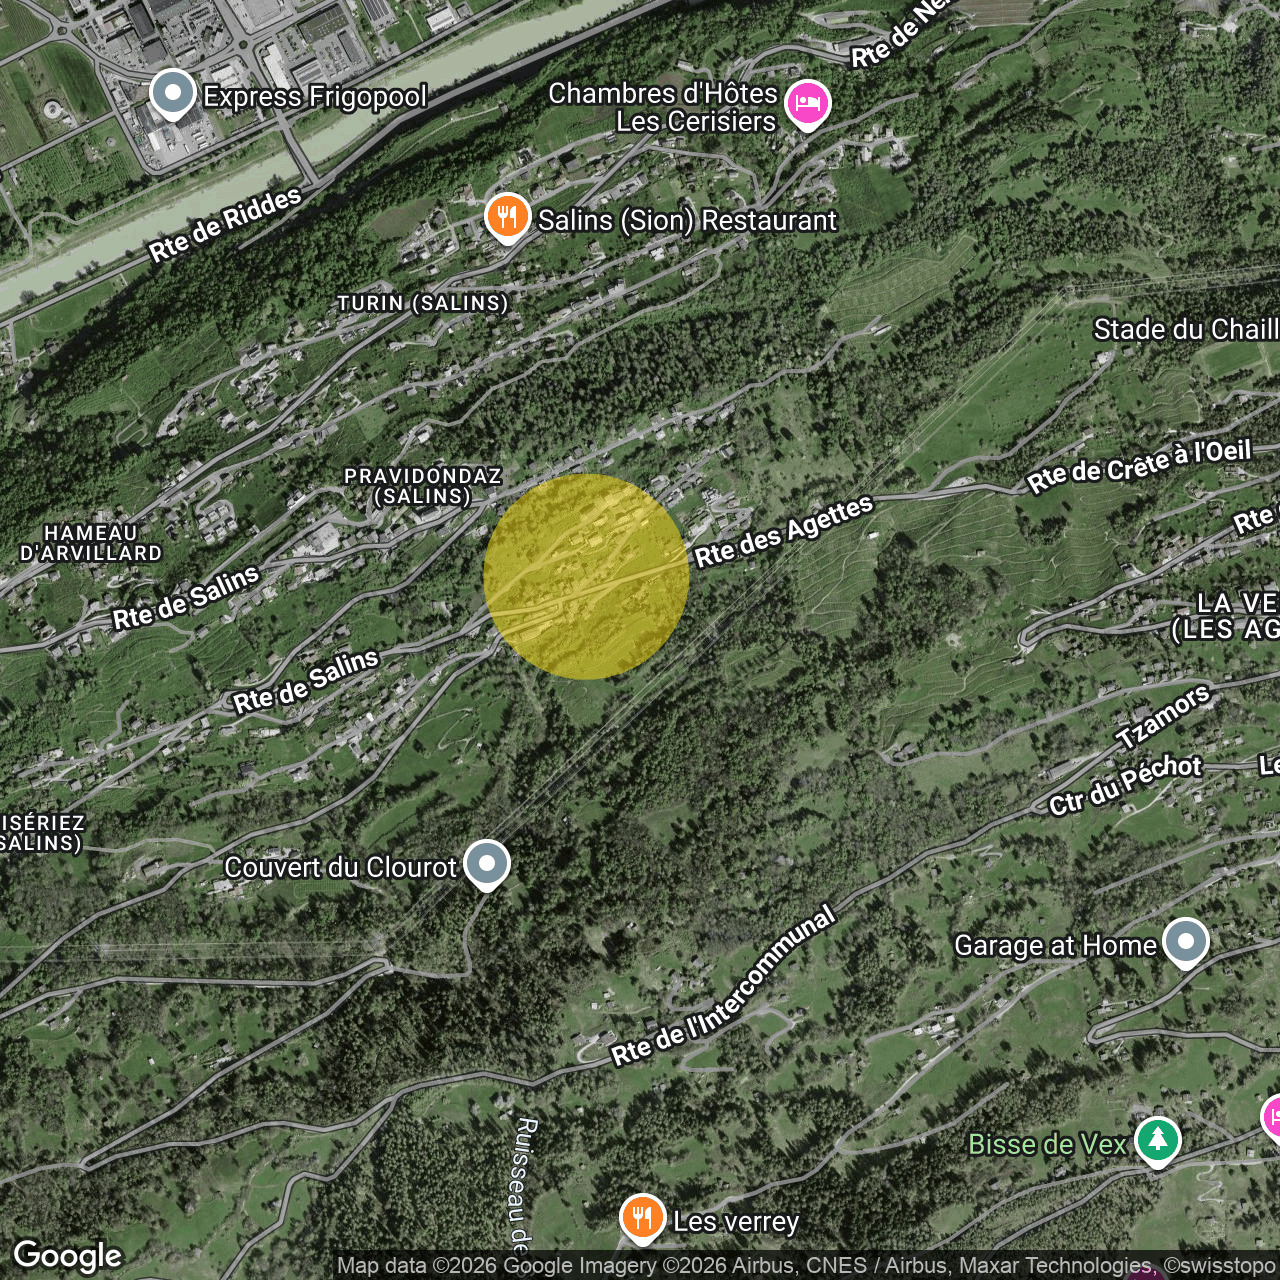Click the "Les verrey" restaurant label

pos(736,1222)
